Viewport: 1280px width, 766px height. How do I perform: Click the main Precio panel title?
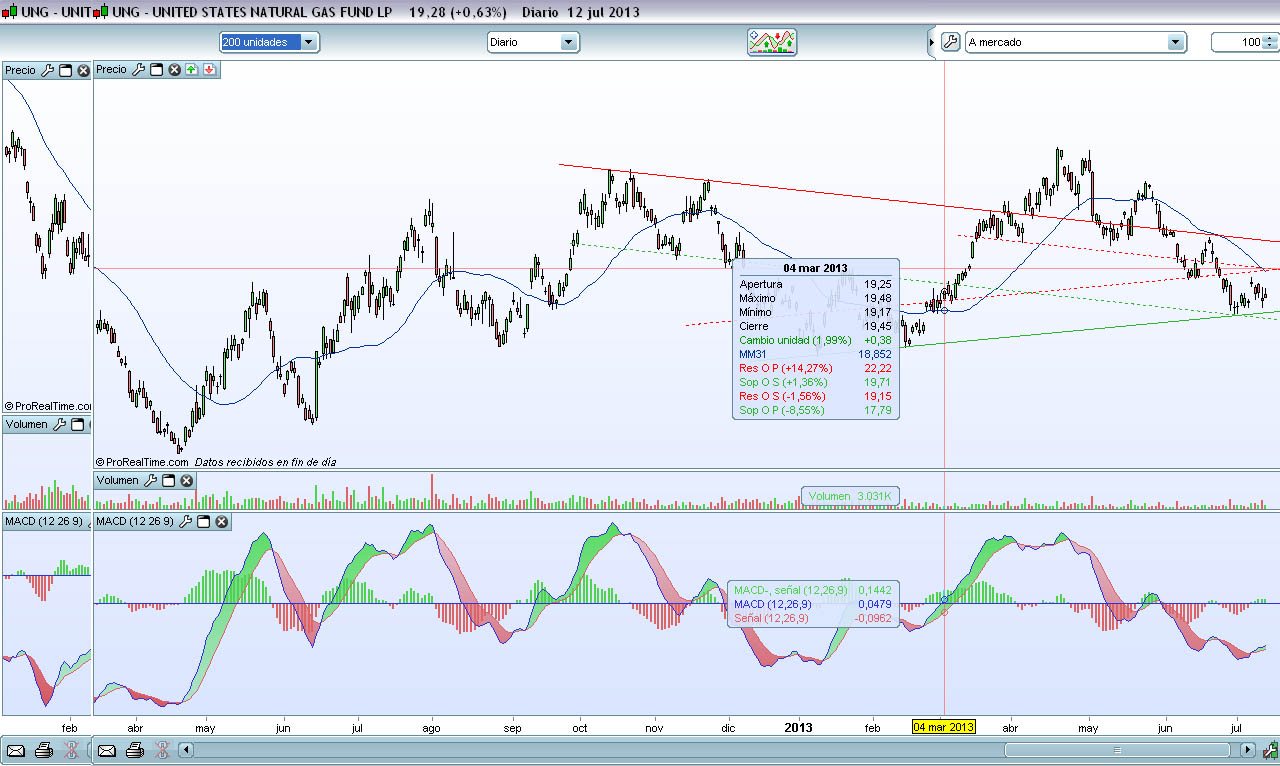tap(112, 70)
